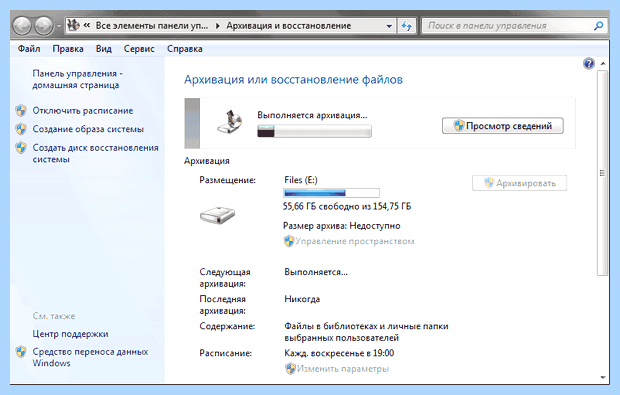Open 'Центр поддержки' link

(70, 334)
